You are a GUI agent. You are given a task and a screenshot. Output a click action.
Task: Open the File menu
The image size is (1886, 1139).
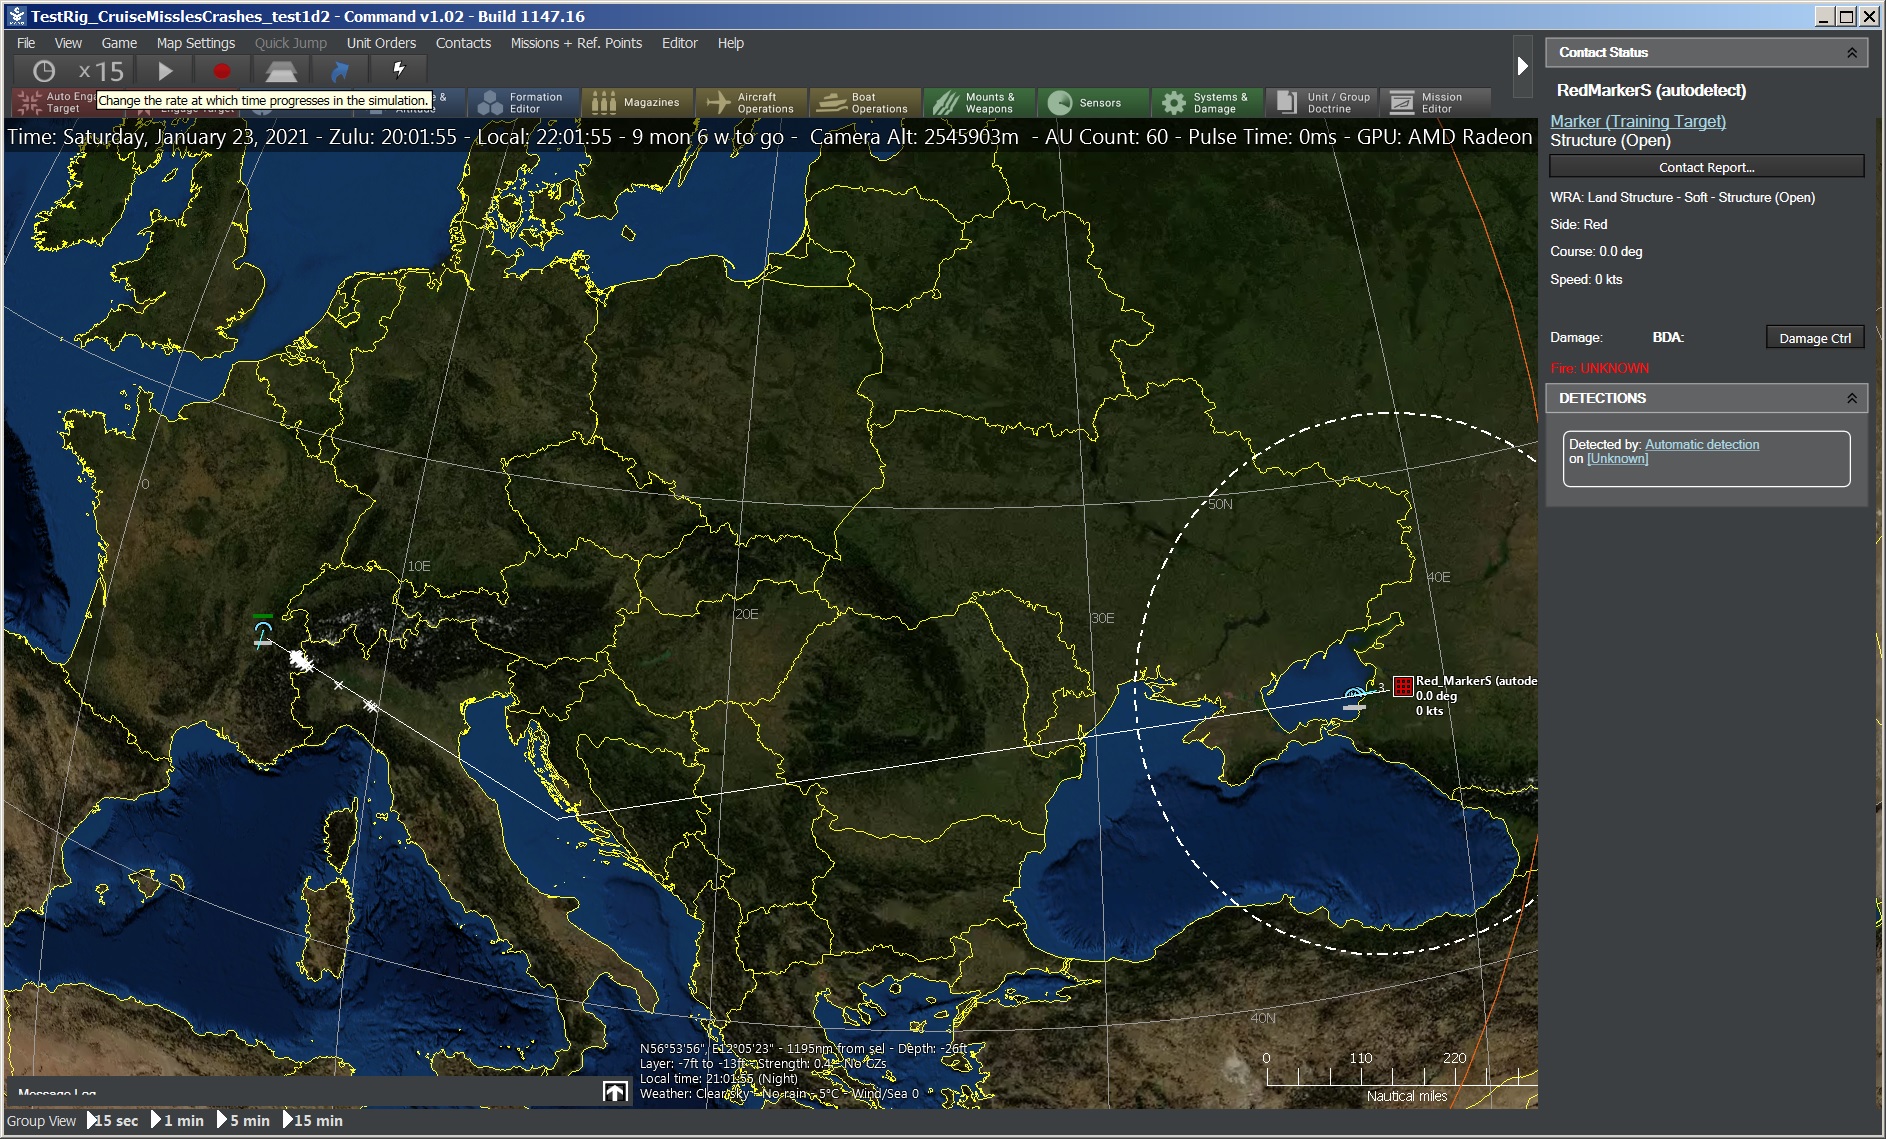(x=26, y=43)
